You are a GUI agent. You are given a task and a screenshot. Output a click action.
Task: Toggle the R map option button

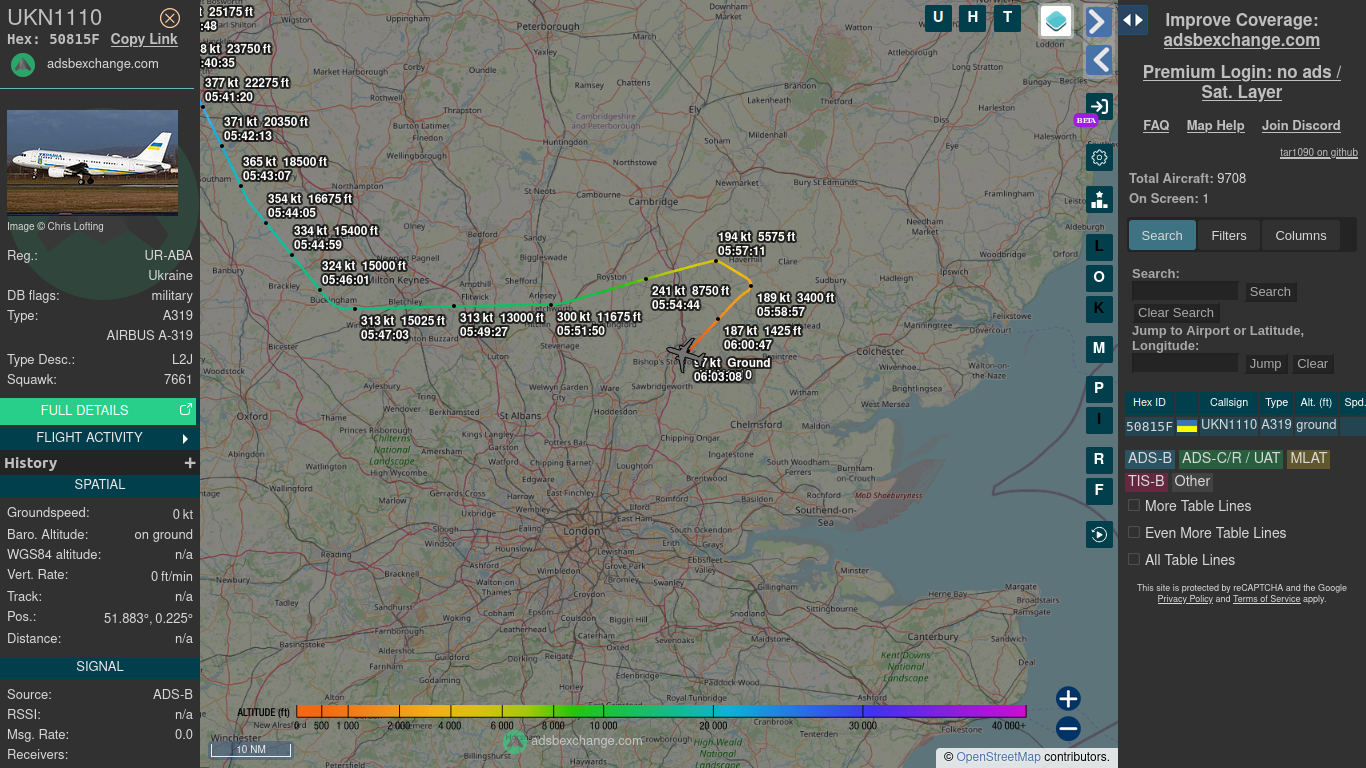point(1099,460)
